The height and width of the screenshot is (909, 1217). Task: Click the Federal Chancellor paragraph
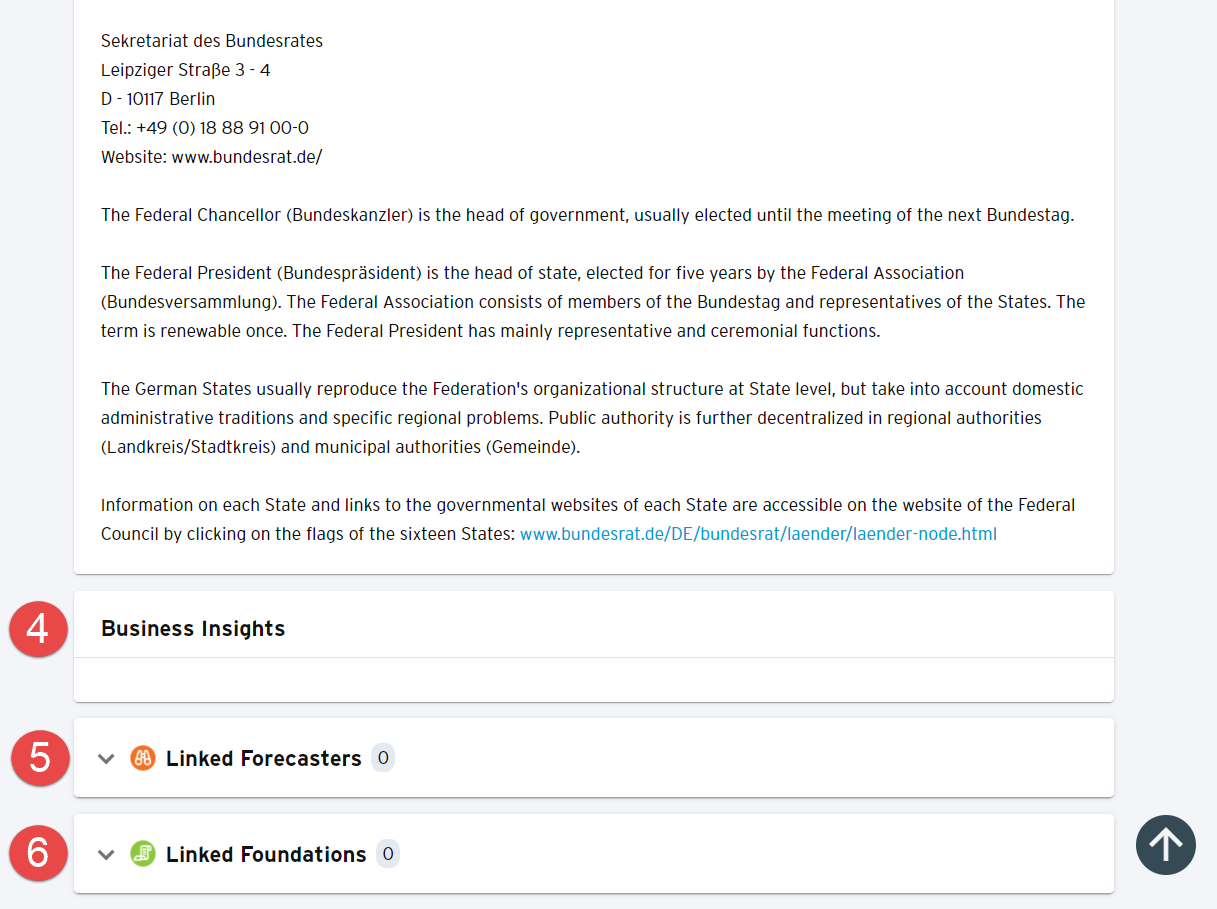pyautogui.click(x=588, y=215)
